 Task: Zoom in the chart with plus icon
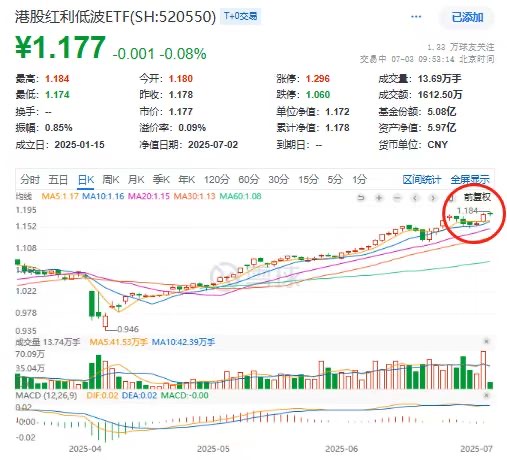click(379, 198)
